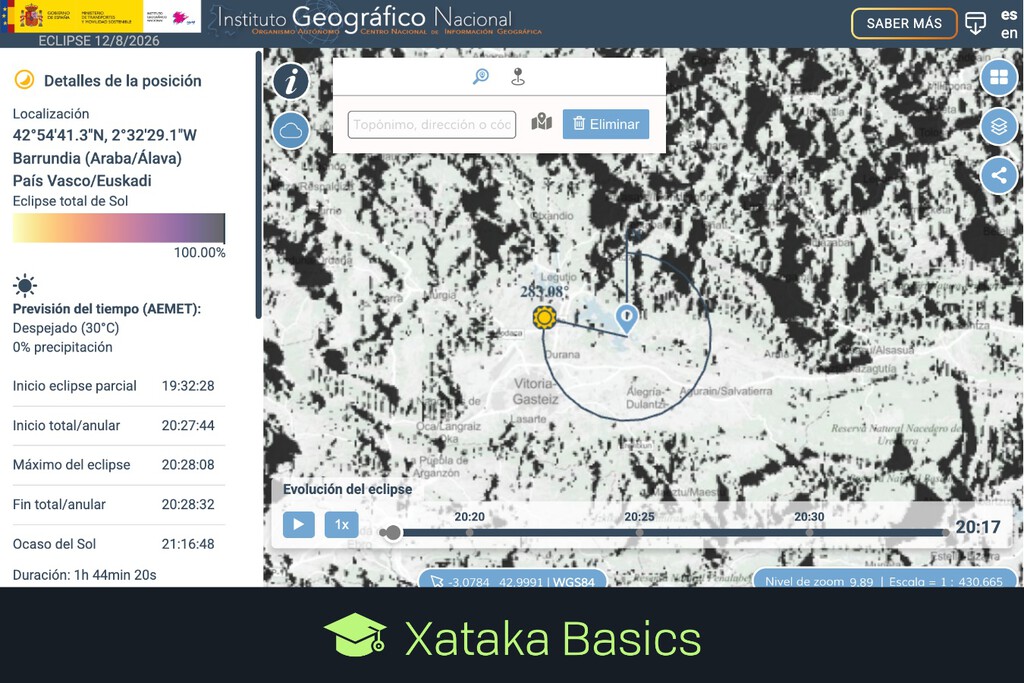This screenshot has height=683, width=1024.
Task: Toggle the cloud cover layer button
Action: click(291, 131)
